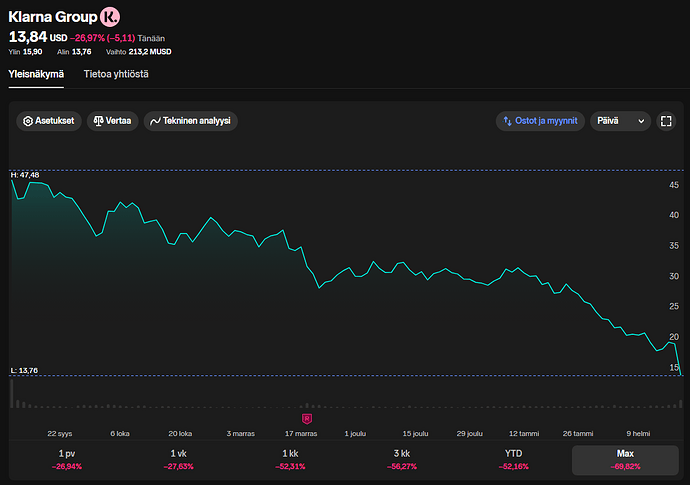
Task: Click the Vertaa scales icon
Action: (x=98, y=121)
